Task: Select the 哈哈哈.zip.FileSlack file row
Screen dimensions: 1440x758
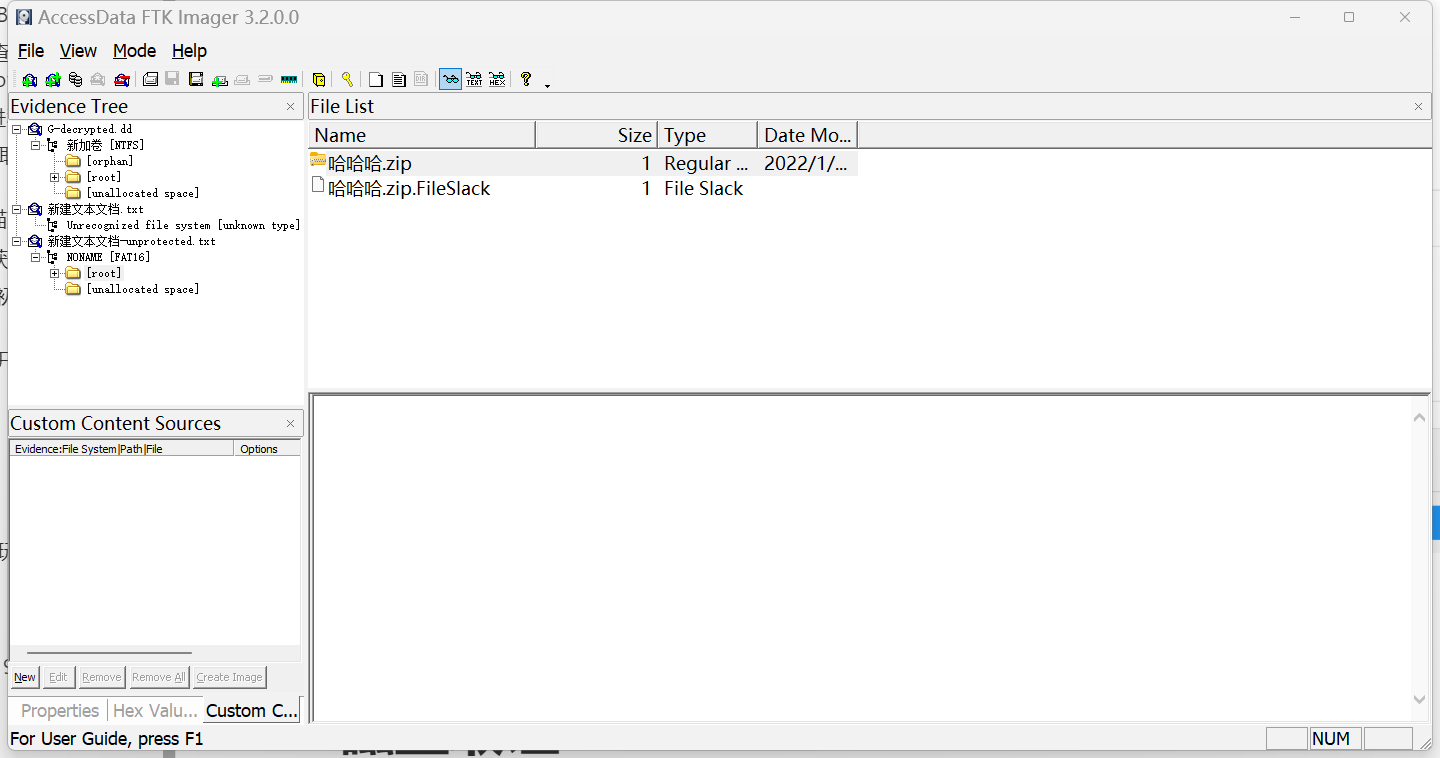Action: coord(583,188)
